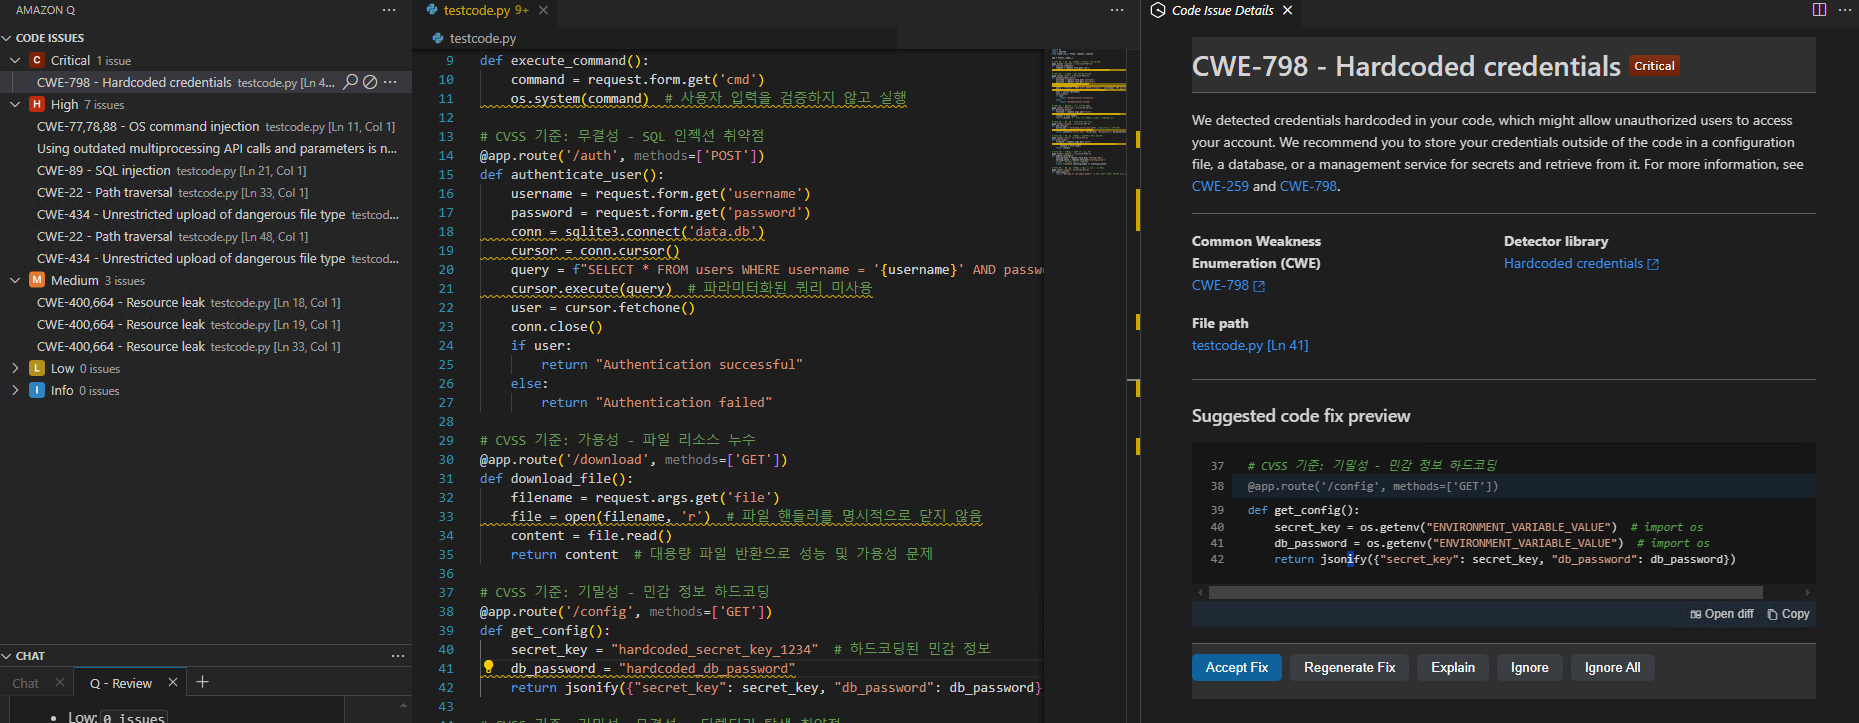Click the magnifier icon on CWE-798 issue row

[x=351, y=82]
